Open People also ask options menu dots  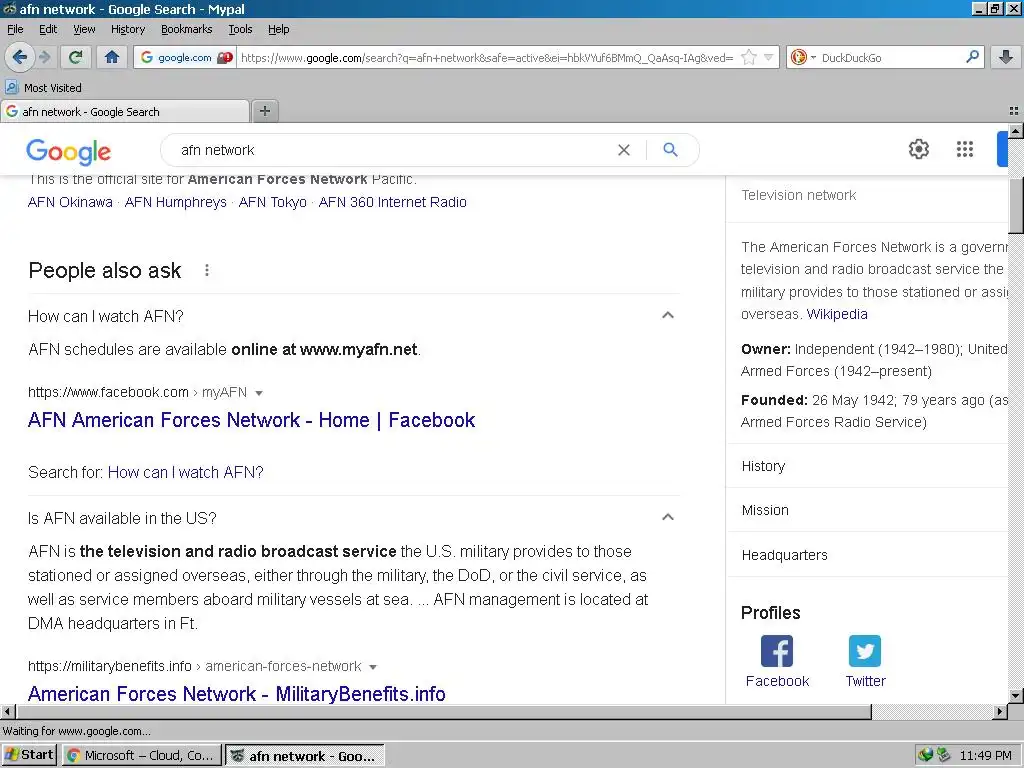pyautogui.click(x=207, y=270)
